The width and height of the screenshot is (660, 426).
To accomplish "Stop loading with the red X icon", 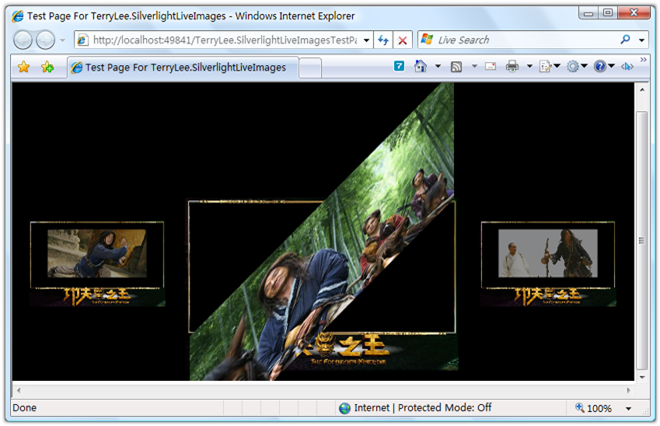I will [x=402, y=40].
